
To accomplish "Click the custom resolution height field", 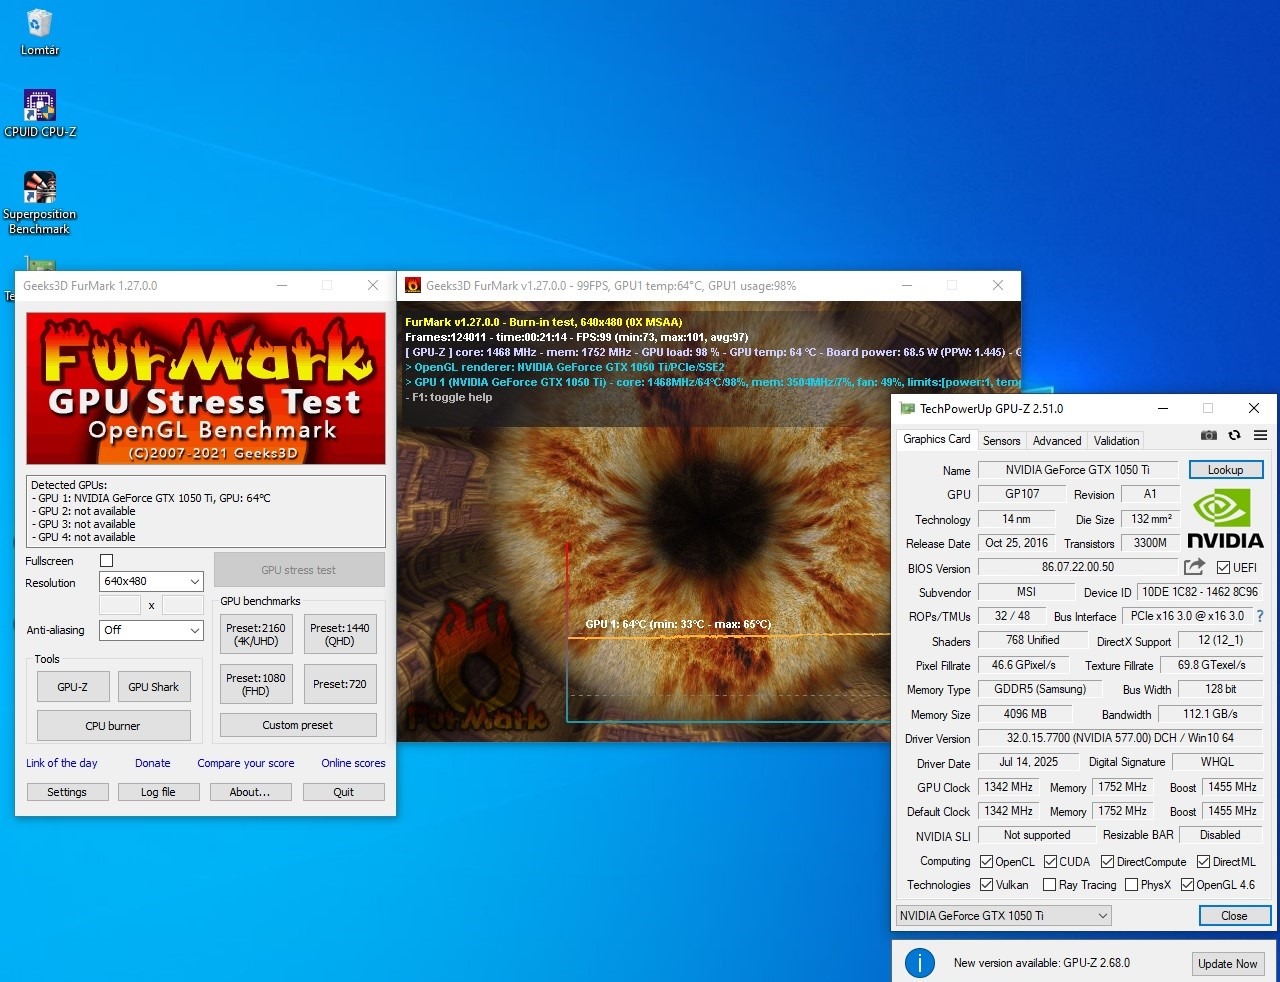I will (183, 605).
